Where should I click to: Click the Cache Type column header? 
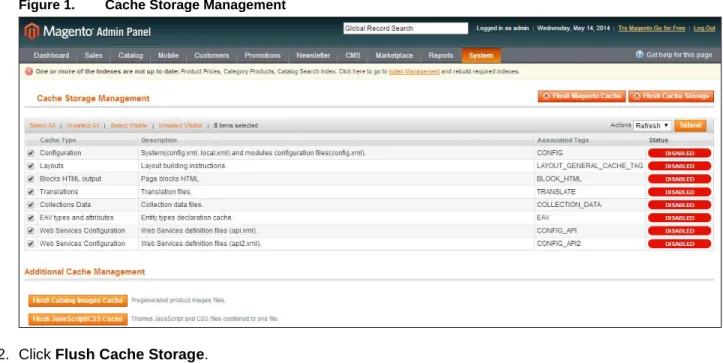pos(58,140)
